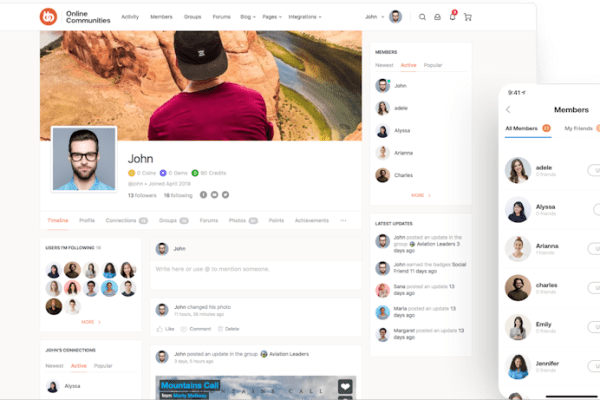
Task: Click Comment on photo change post
Action: tap(196, 329)
